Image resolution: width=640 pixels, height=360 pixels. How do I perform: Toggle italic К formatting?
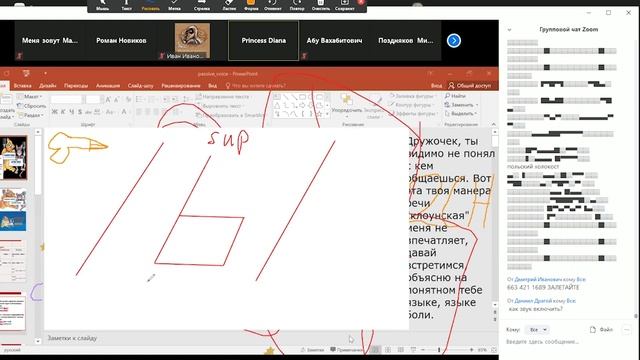[63, 111]
